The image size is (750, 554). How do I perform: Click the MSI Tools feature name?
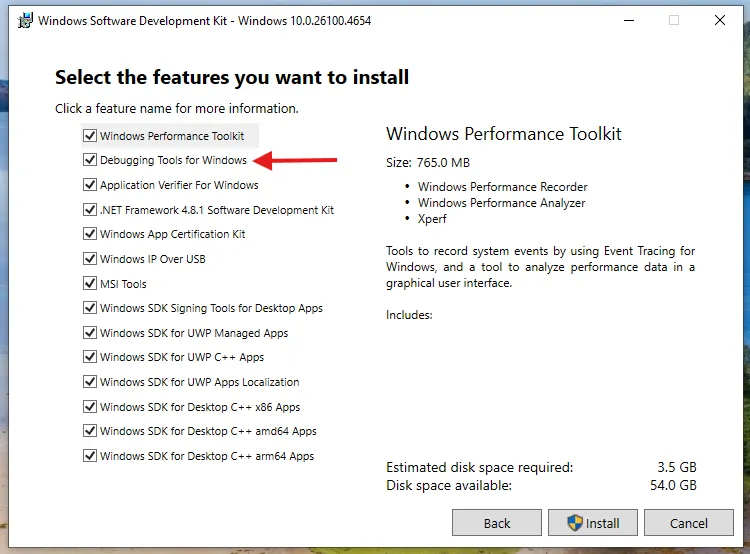(x=123, y=284)
